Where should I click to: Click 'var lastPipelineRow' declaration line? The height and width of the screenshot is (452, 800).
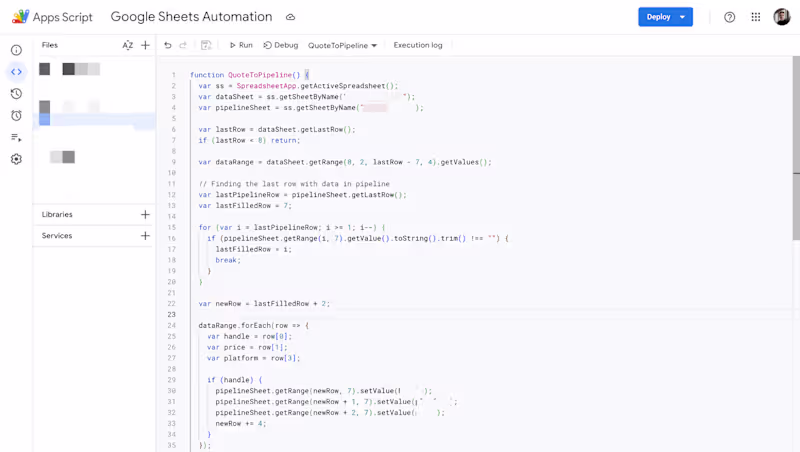pyautogui.click(x=303, y=195)
